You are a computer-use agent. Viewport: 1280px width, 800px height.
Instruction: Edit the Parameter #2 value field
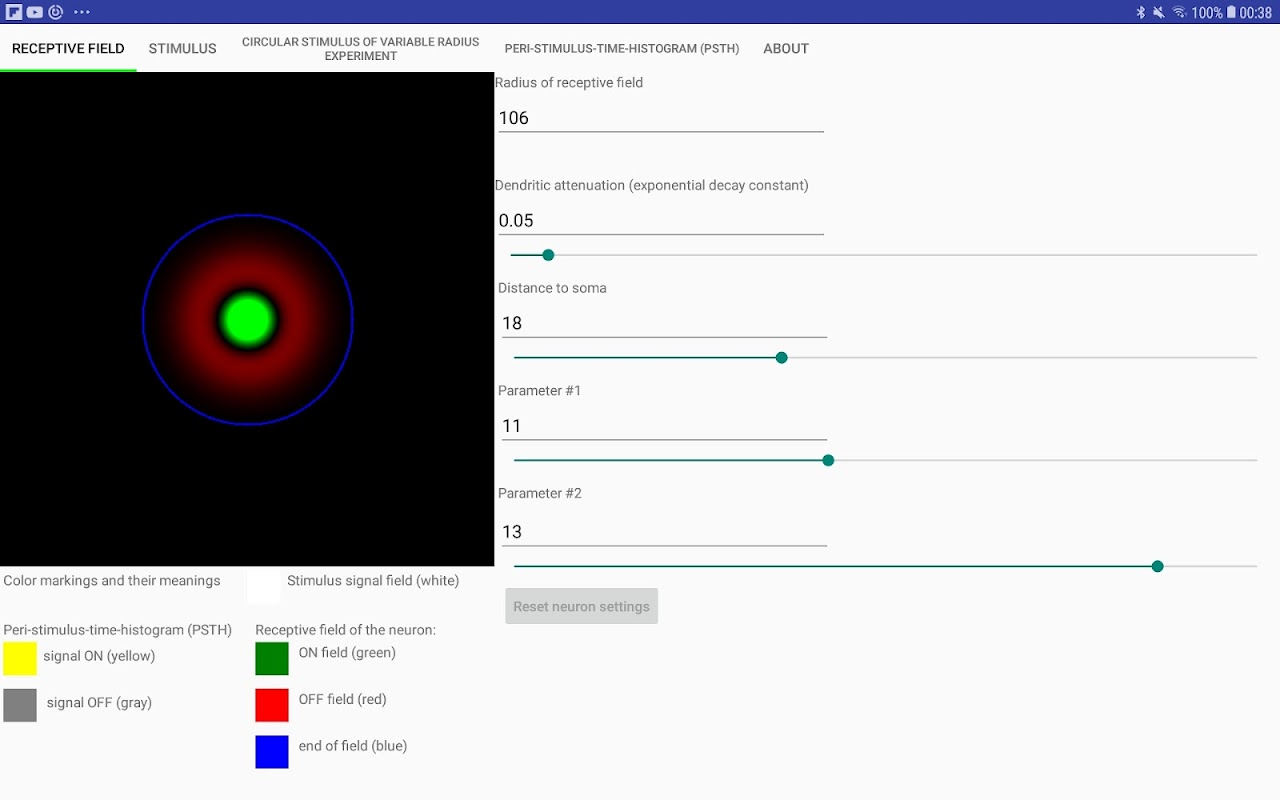coord(664,531)
